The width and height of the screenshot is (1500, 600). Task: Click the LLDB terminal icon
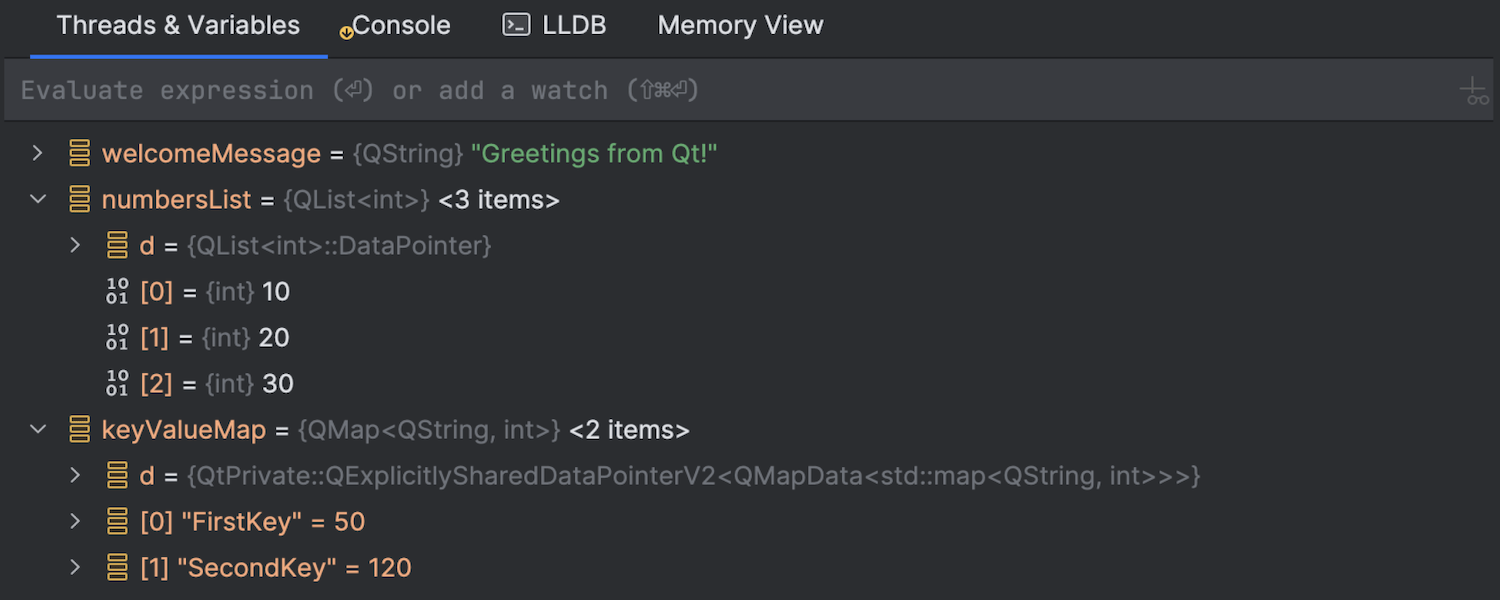pyautogui.click(x=516, y=25)
